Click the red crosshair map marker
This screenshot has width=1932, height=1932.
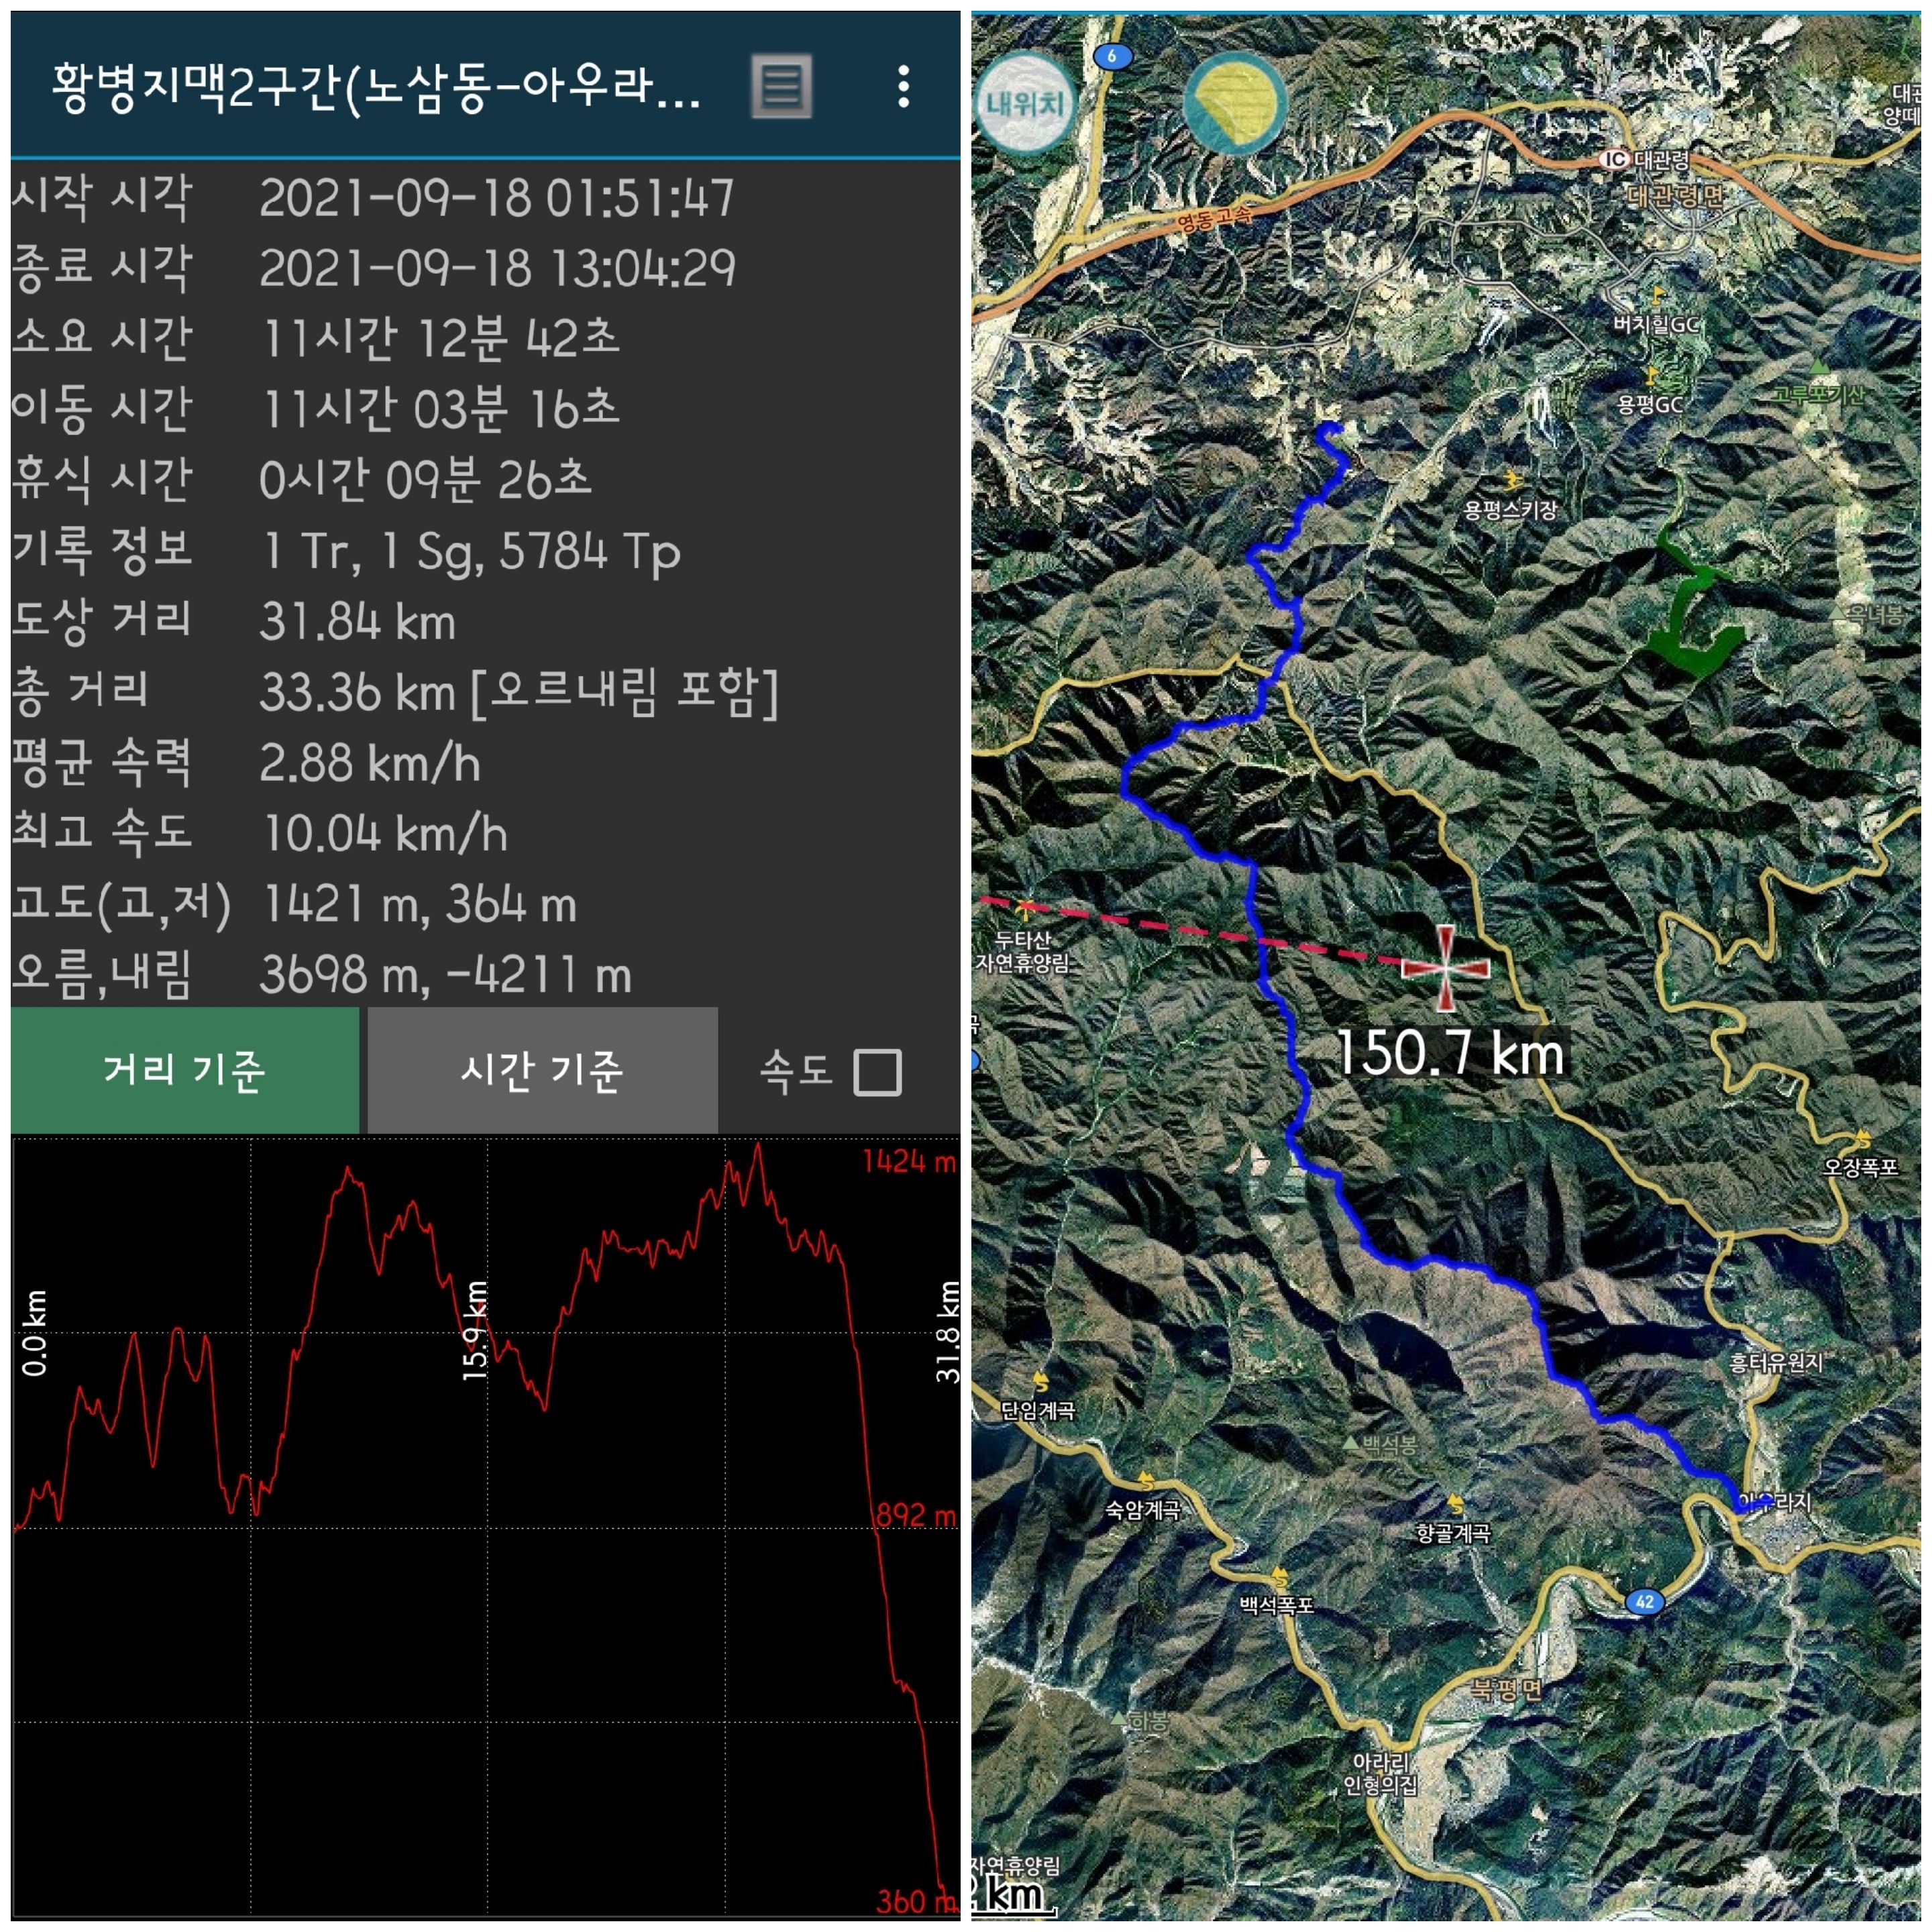1445,967
